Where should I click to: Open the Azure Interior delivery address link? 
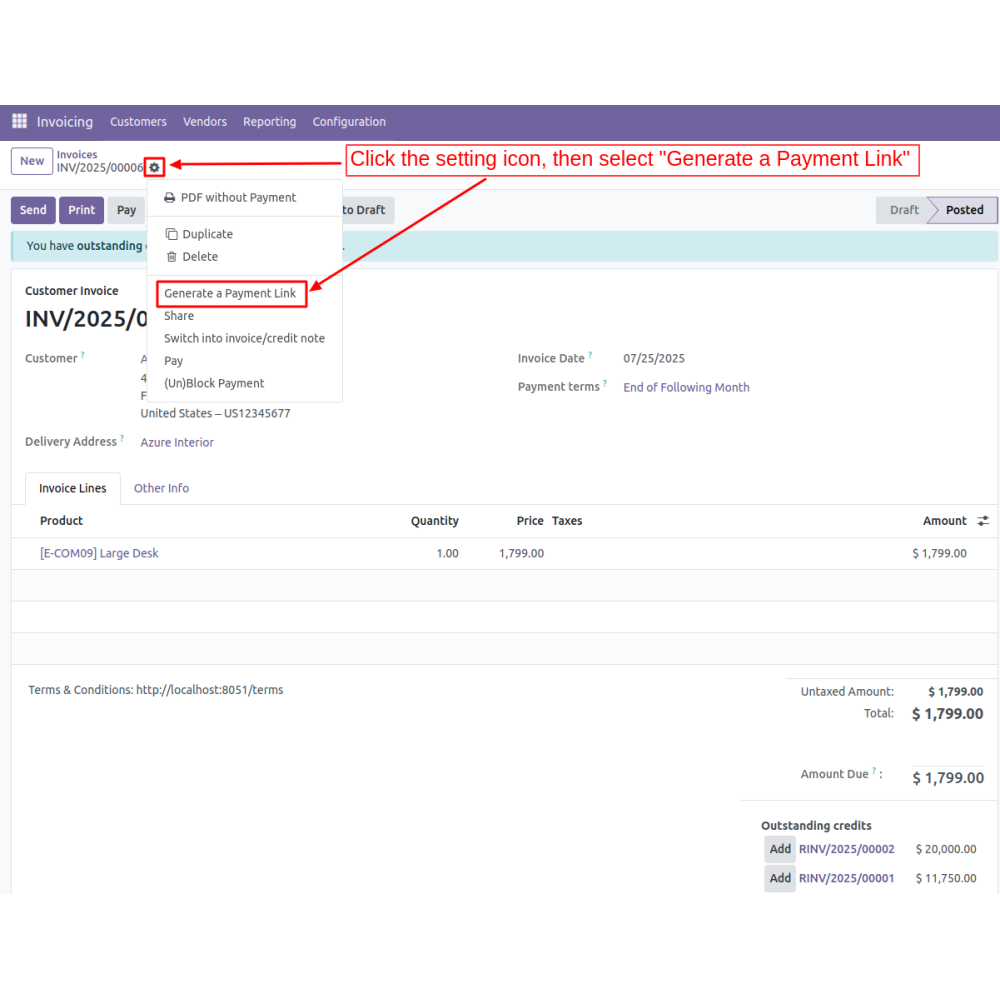177,442
